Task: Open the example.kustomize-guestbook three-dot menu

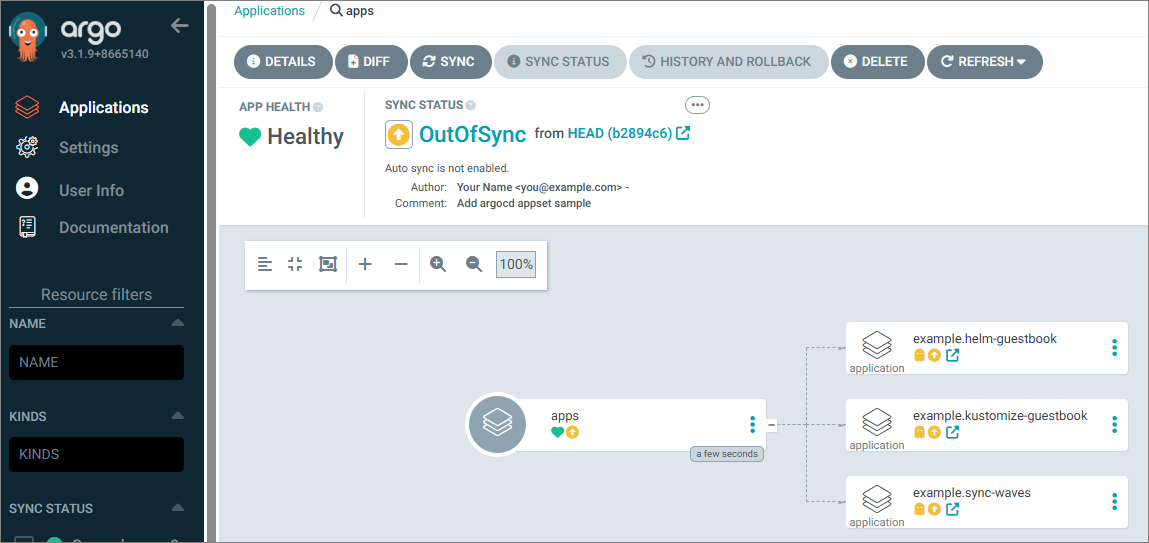Action: coord(1115,425)
